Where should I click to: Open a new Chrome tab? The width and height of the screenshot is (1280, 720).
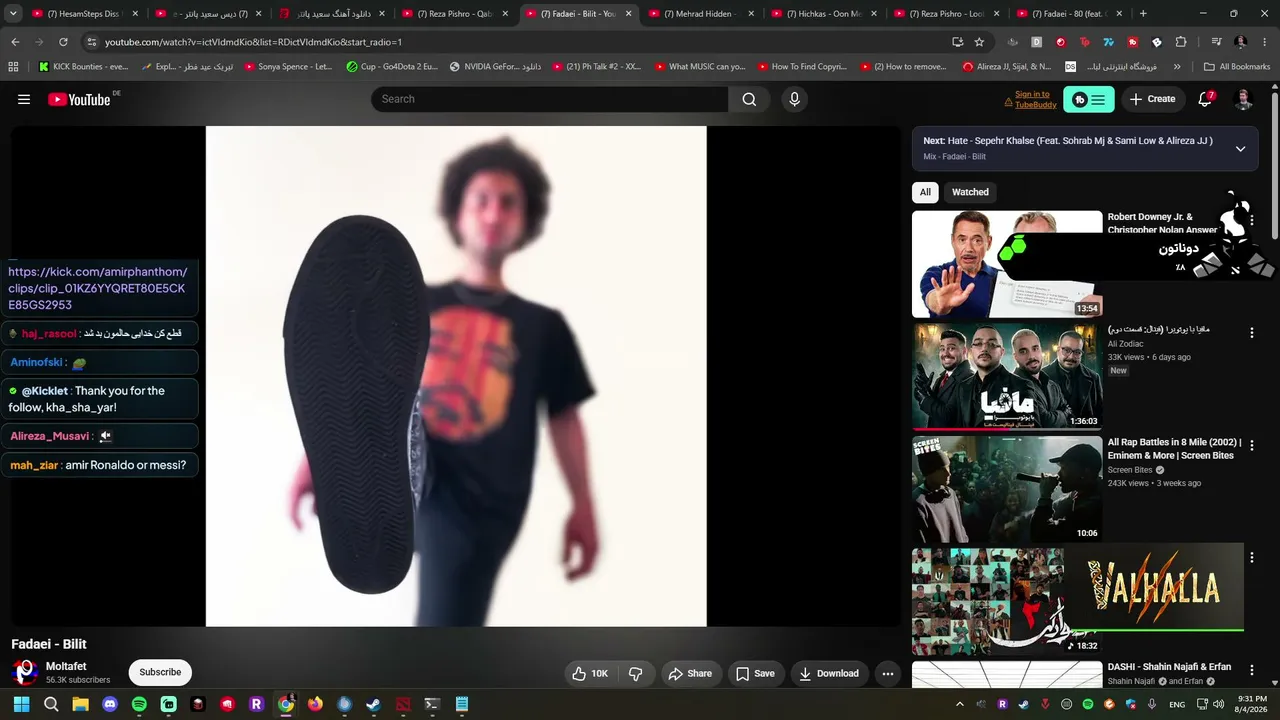pos(1143,14)
